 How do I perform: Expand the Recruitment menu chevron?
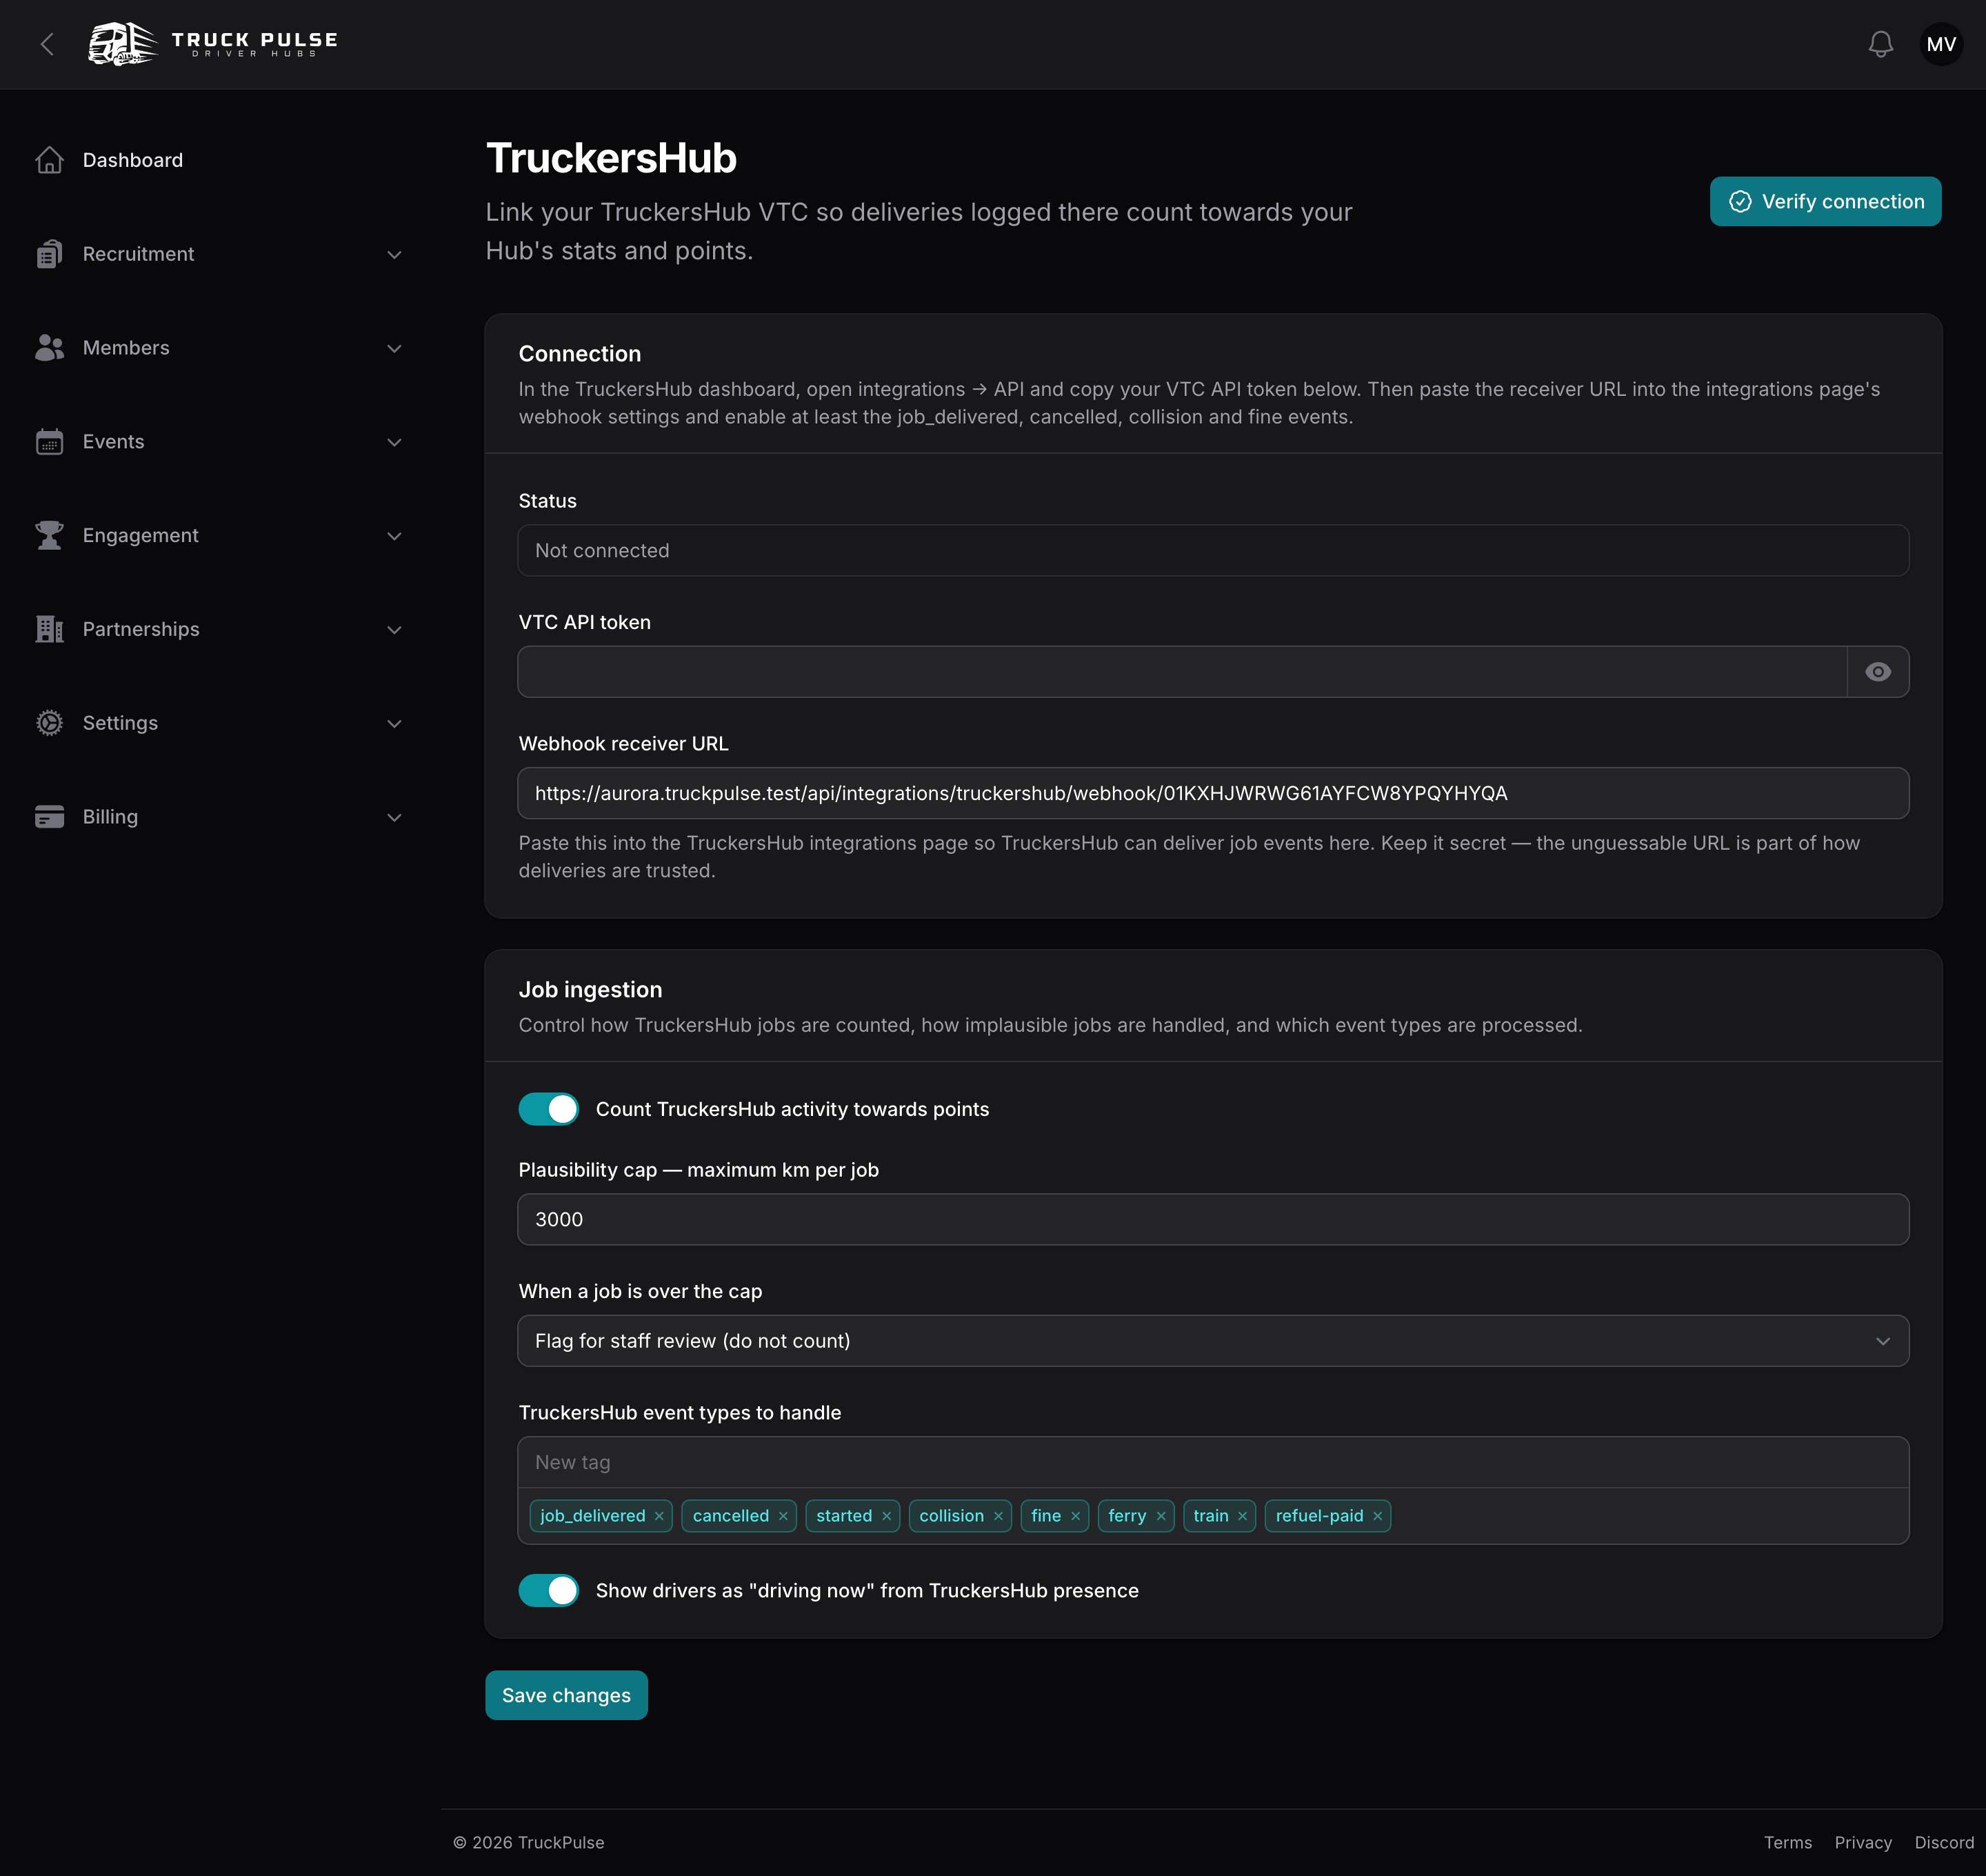(394, 255)
